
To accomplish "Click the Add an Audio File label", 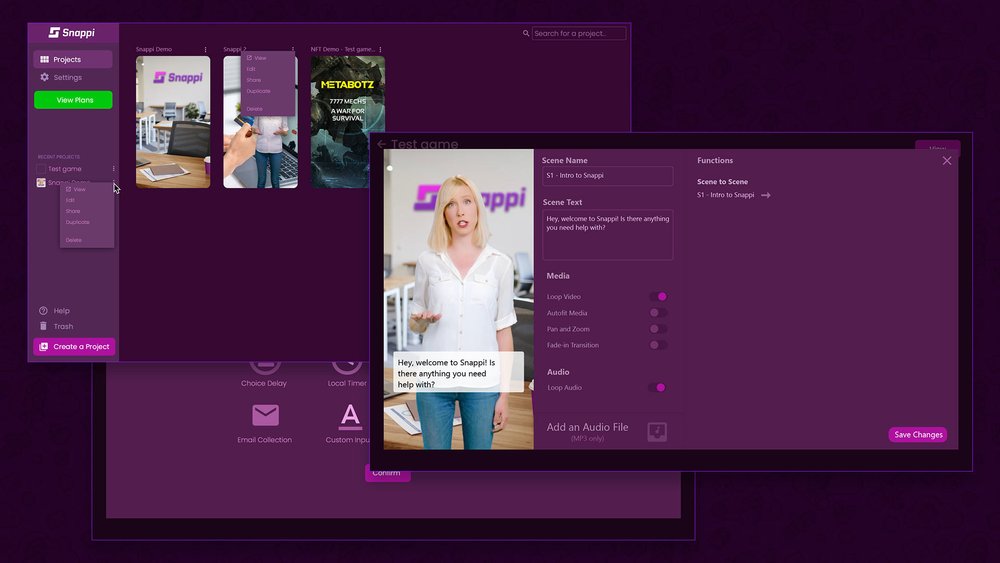I will pyautogui.click(x=587, y=427).
